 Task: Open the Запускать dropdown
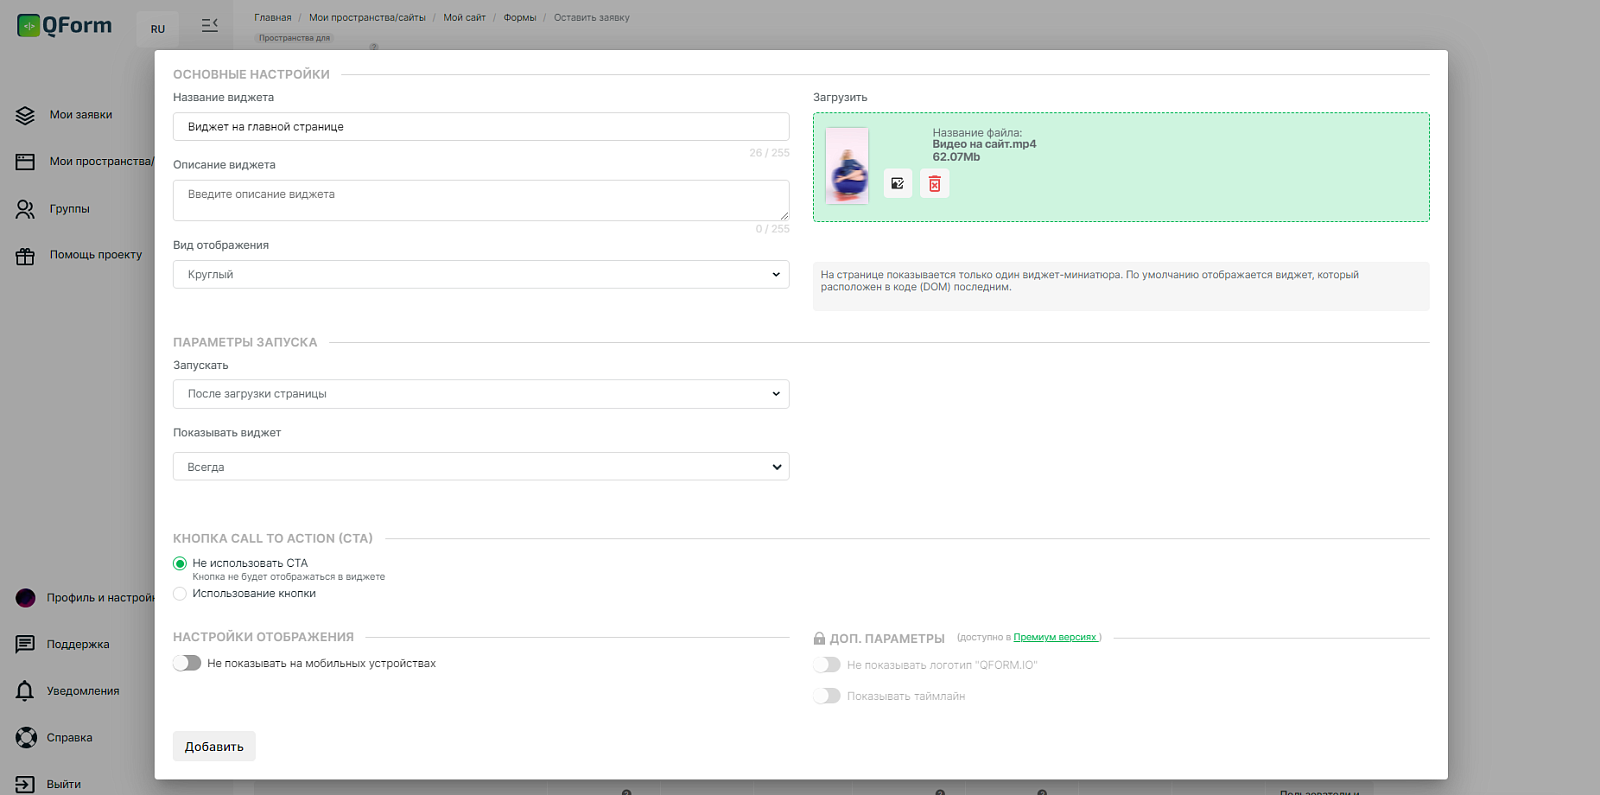(481, 394)
